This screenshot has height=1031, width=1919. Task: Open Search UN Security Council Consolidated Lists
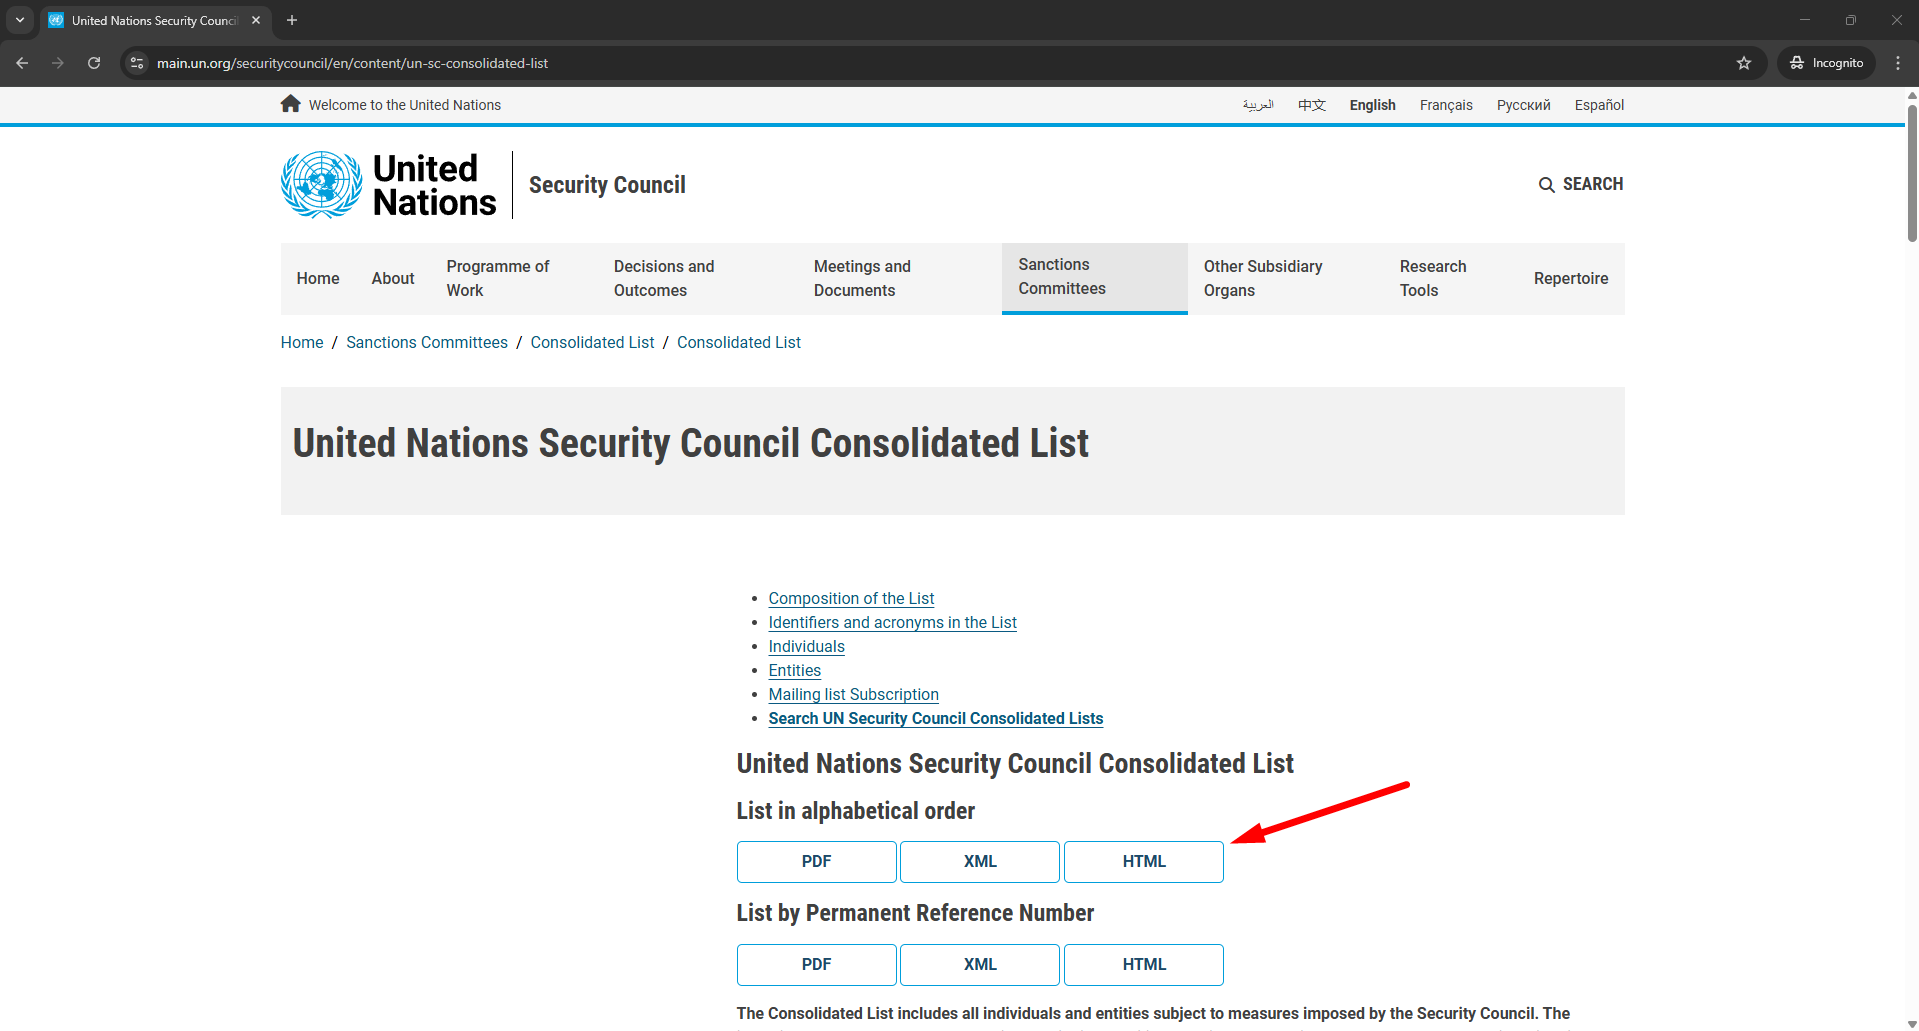click(935, 719)
